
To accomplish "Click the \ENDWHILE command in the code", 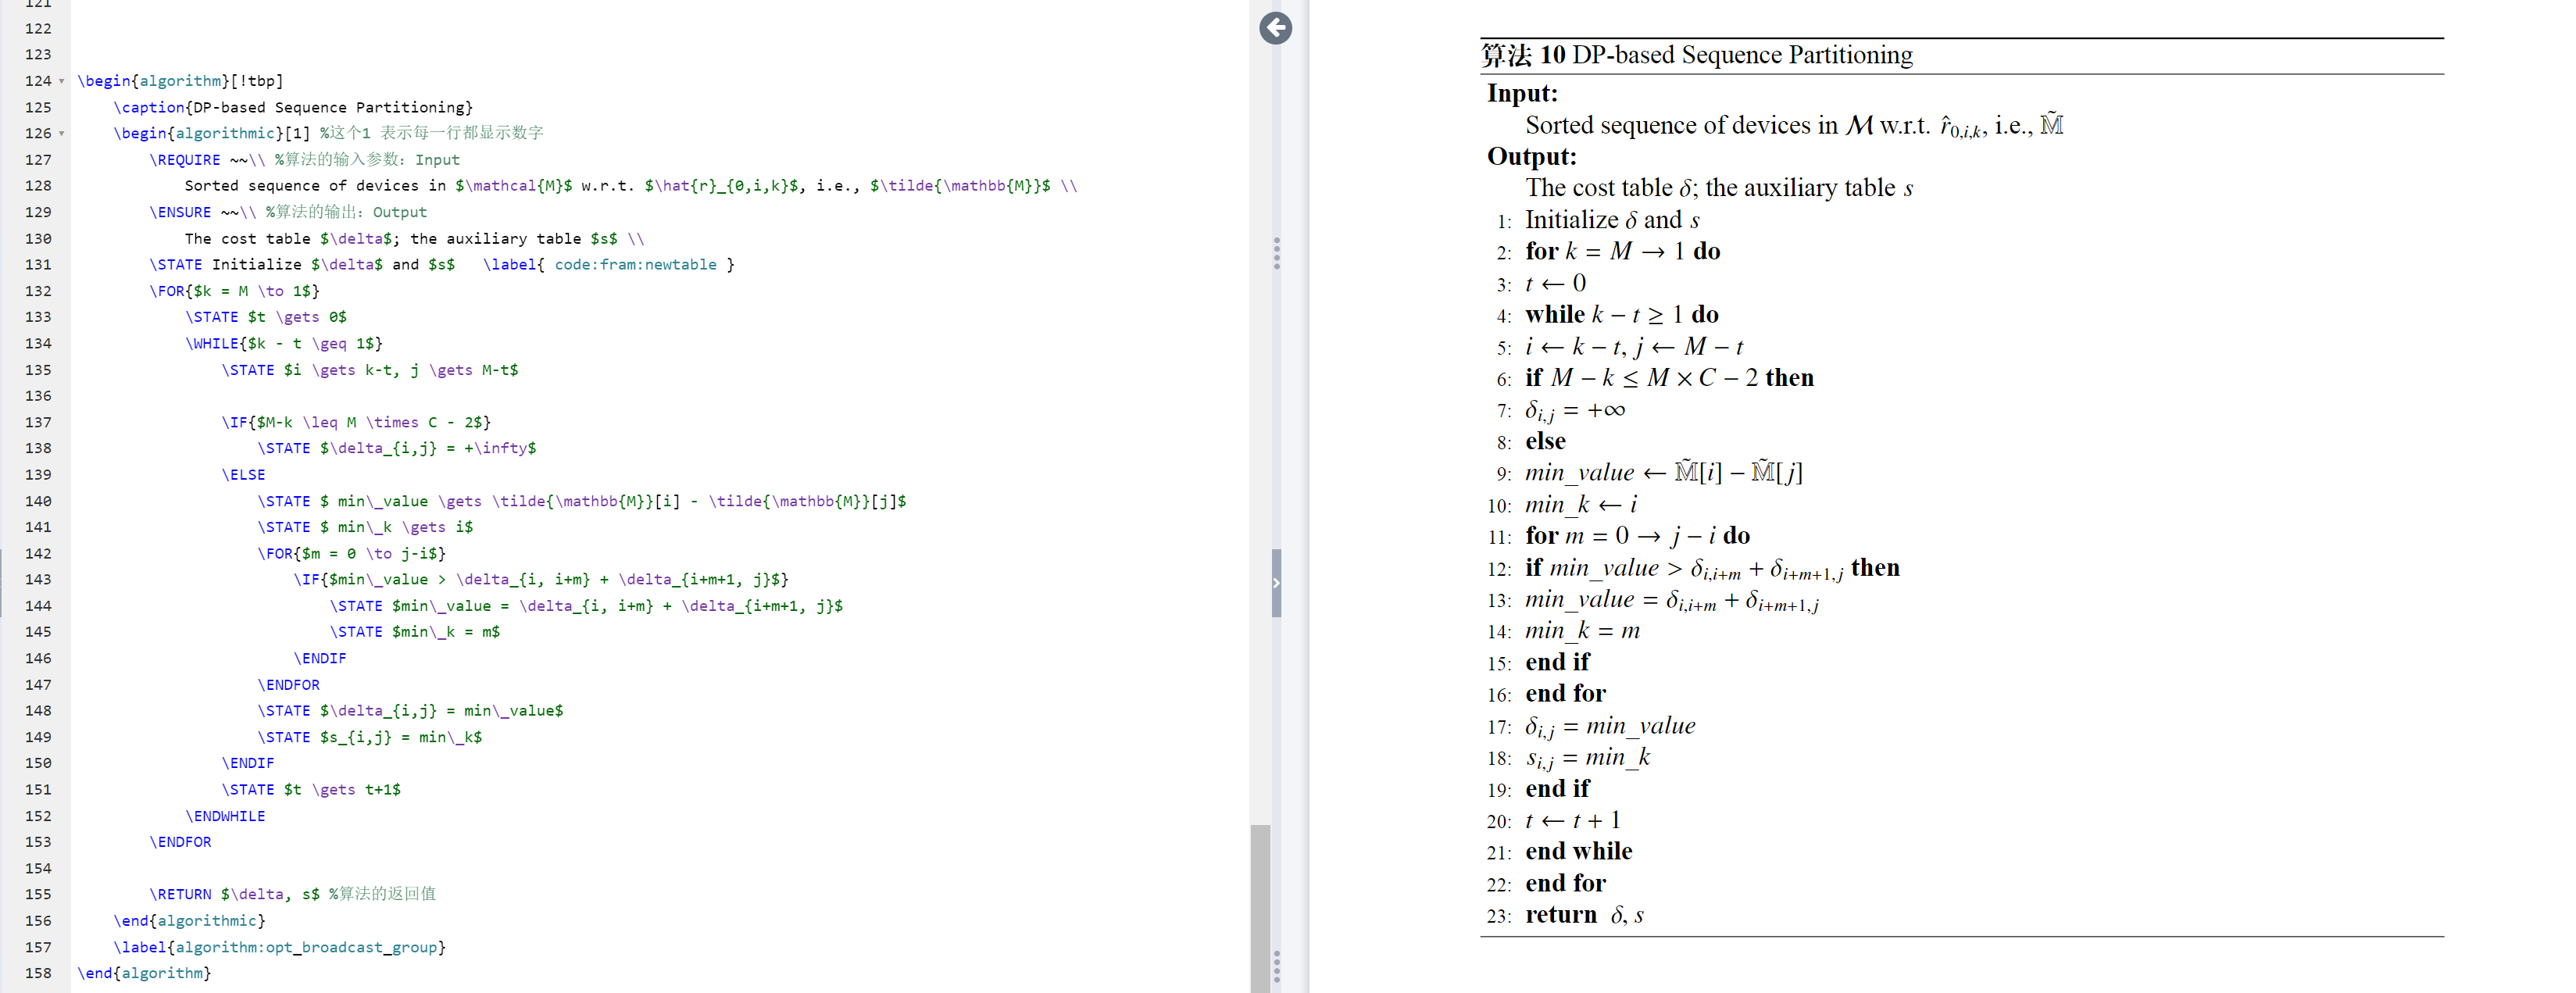I will [225, 816].
